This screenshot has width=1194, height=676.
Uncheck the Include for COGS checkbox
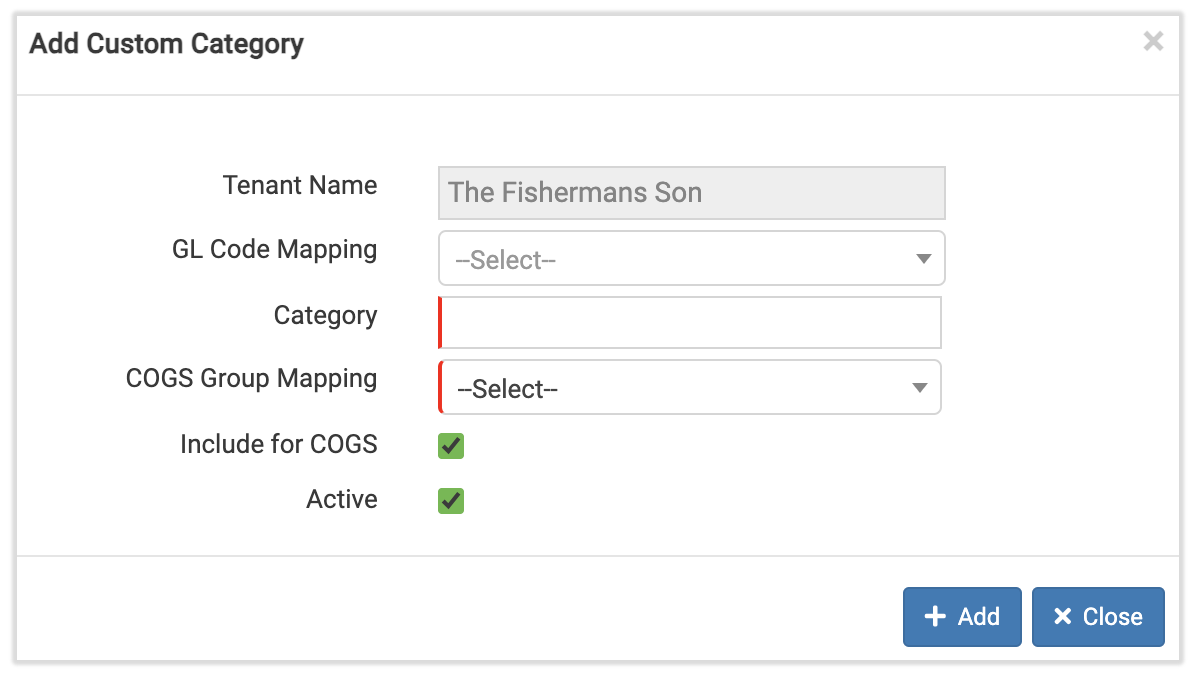(x=451, y=446)
